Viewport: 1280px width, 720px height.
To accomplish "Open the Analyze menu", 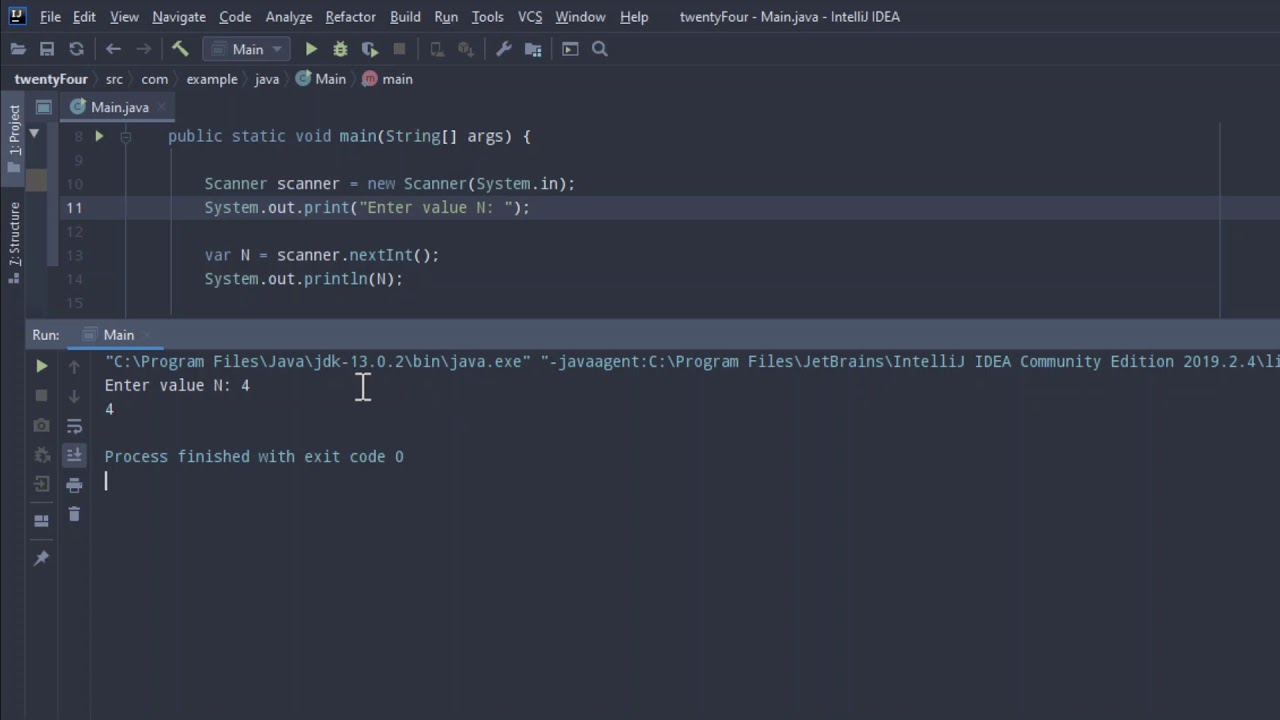I will click(x=290, y=17).
